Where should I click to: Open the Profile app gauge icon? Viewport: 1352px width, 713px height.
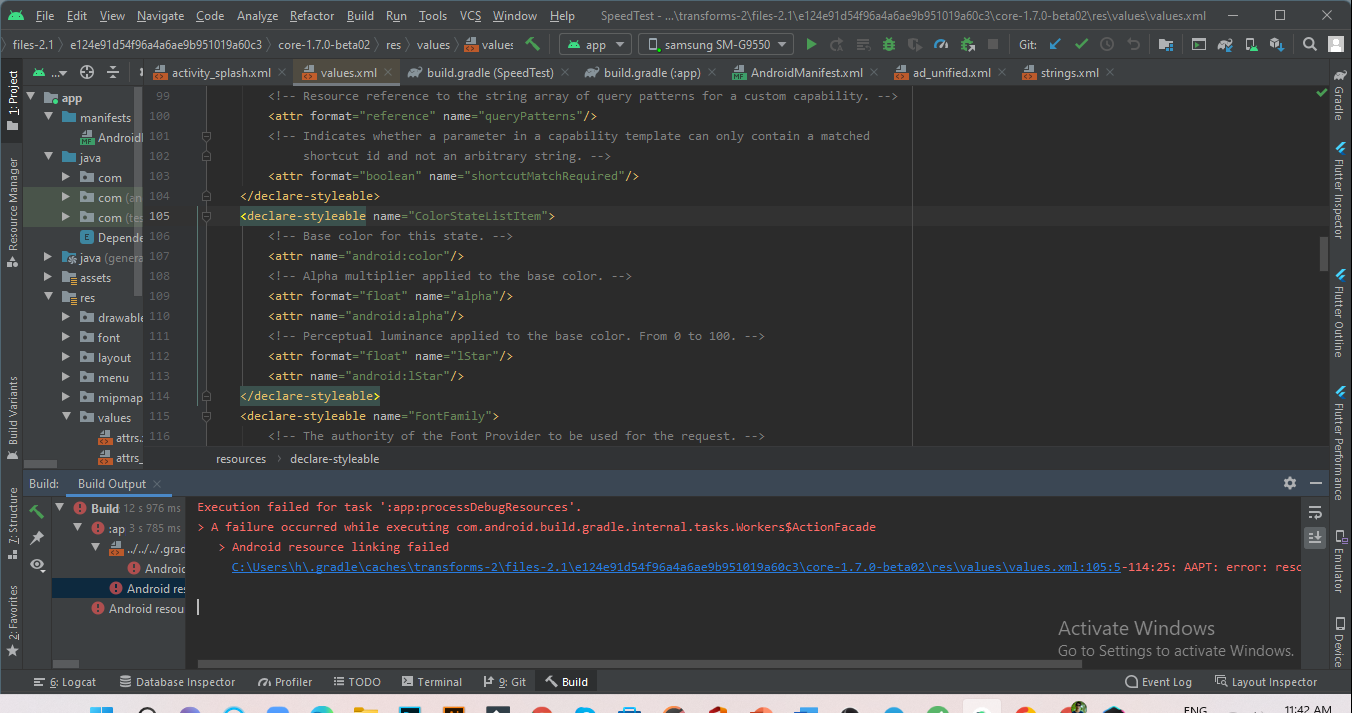[940, 44]
